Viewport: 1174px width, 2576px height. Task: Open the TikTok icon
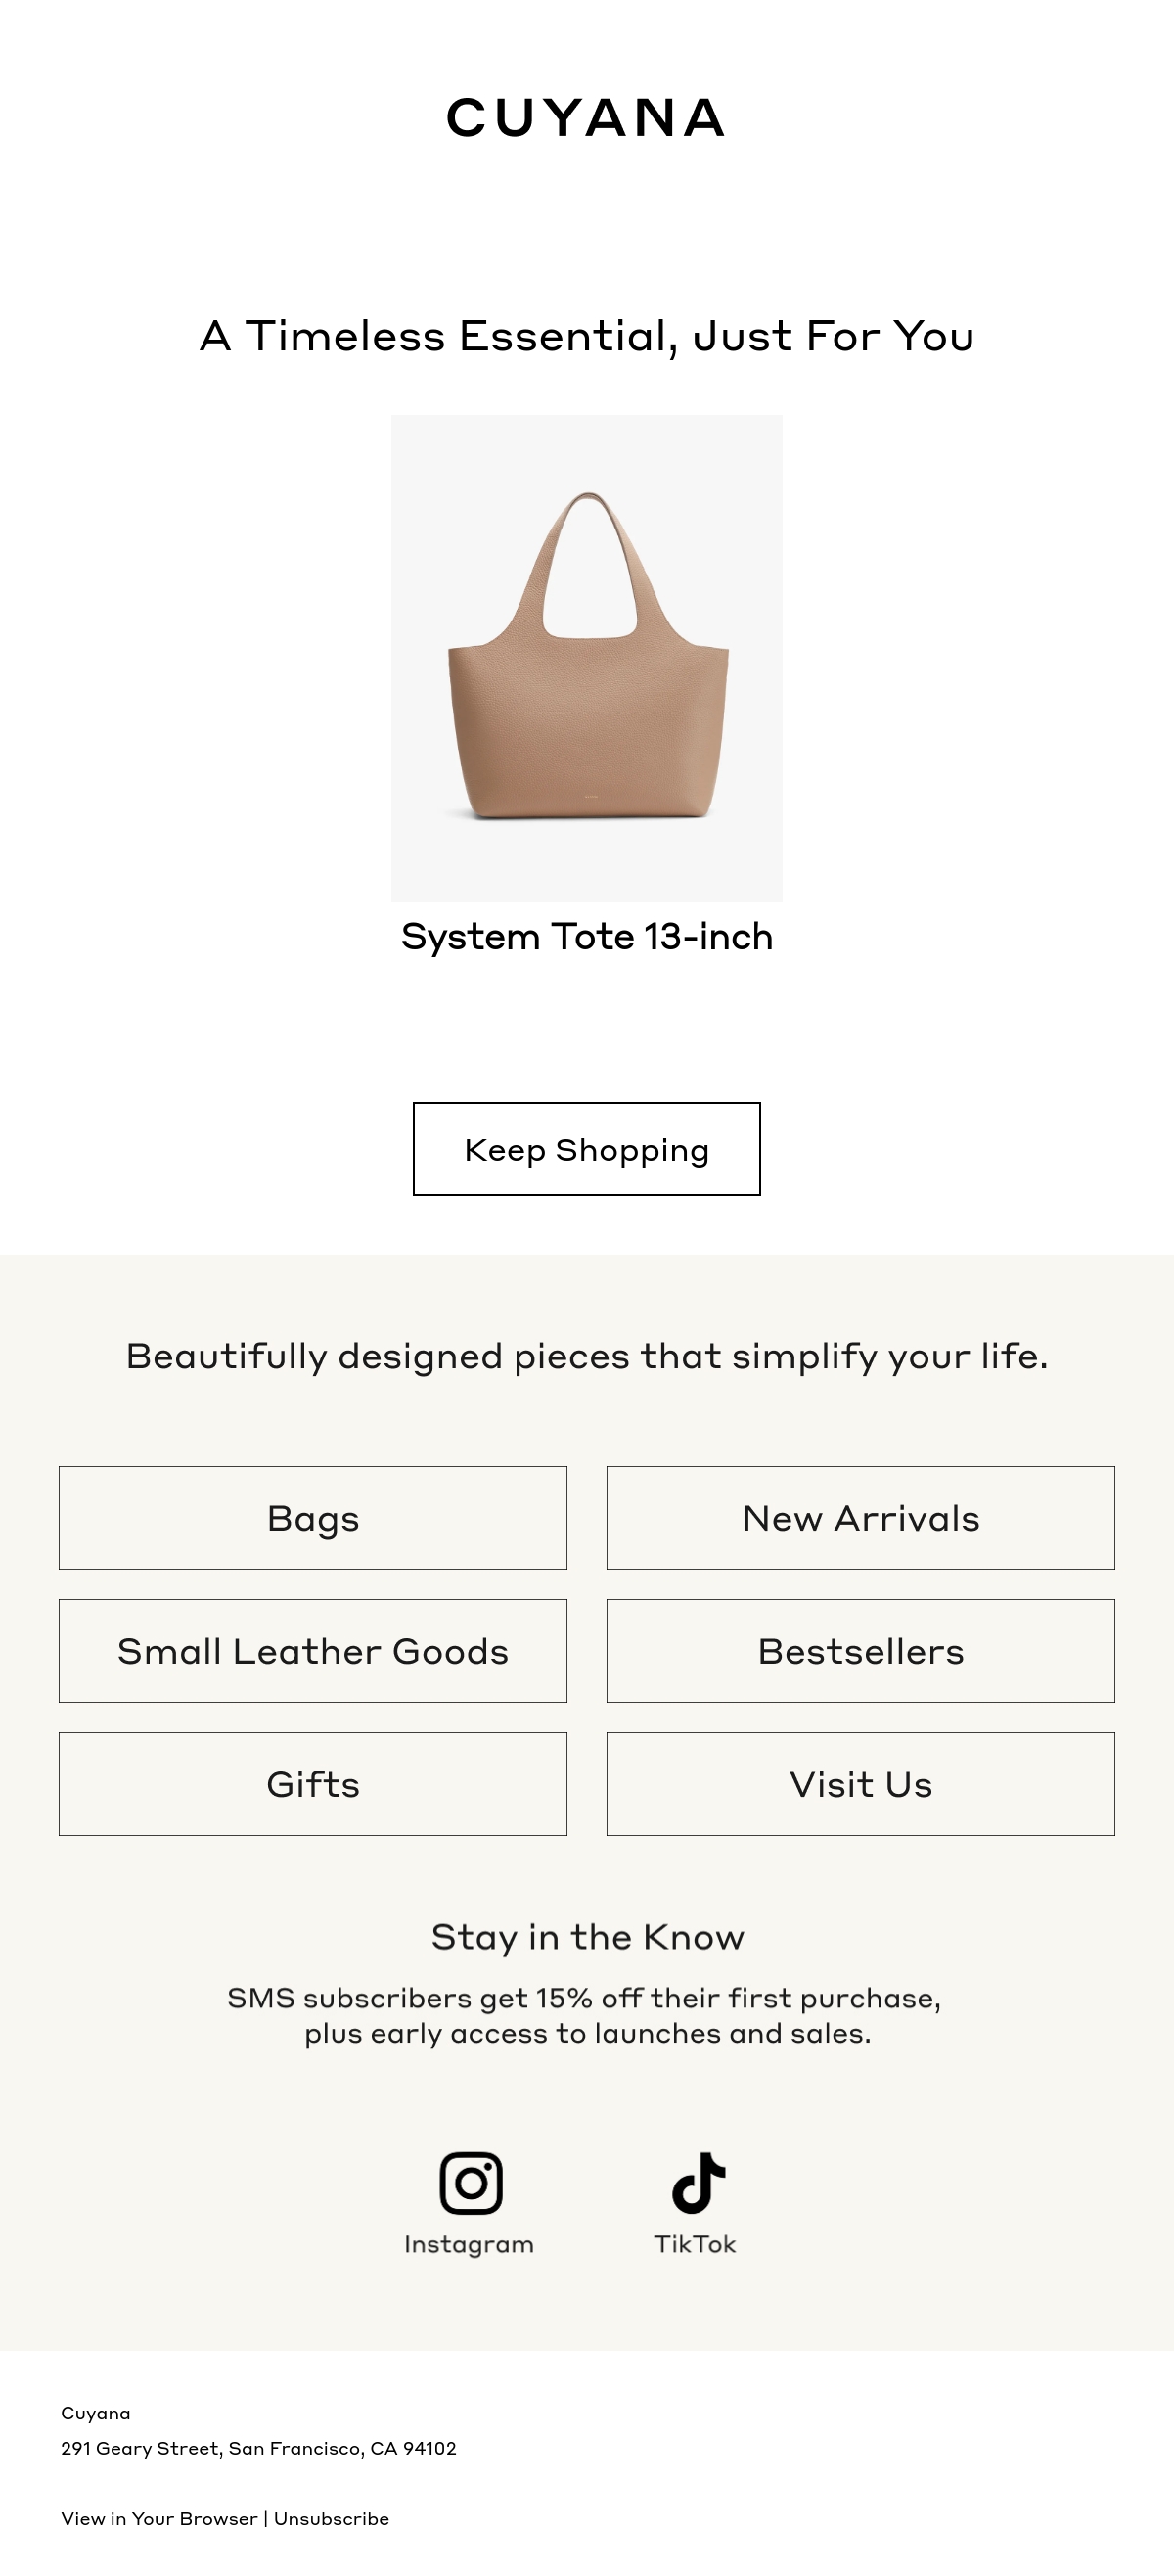pos(698,2182)
